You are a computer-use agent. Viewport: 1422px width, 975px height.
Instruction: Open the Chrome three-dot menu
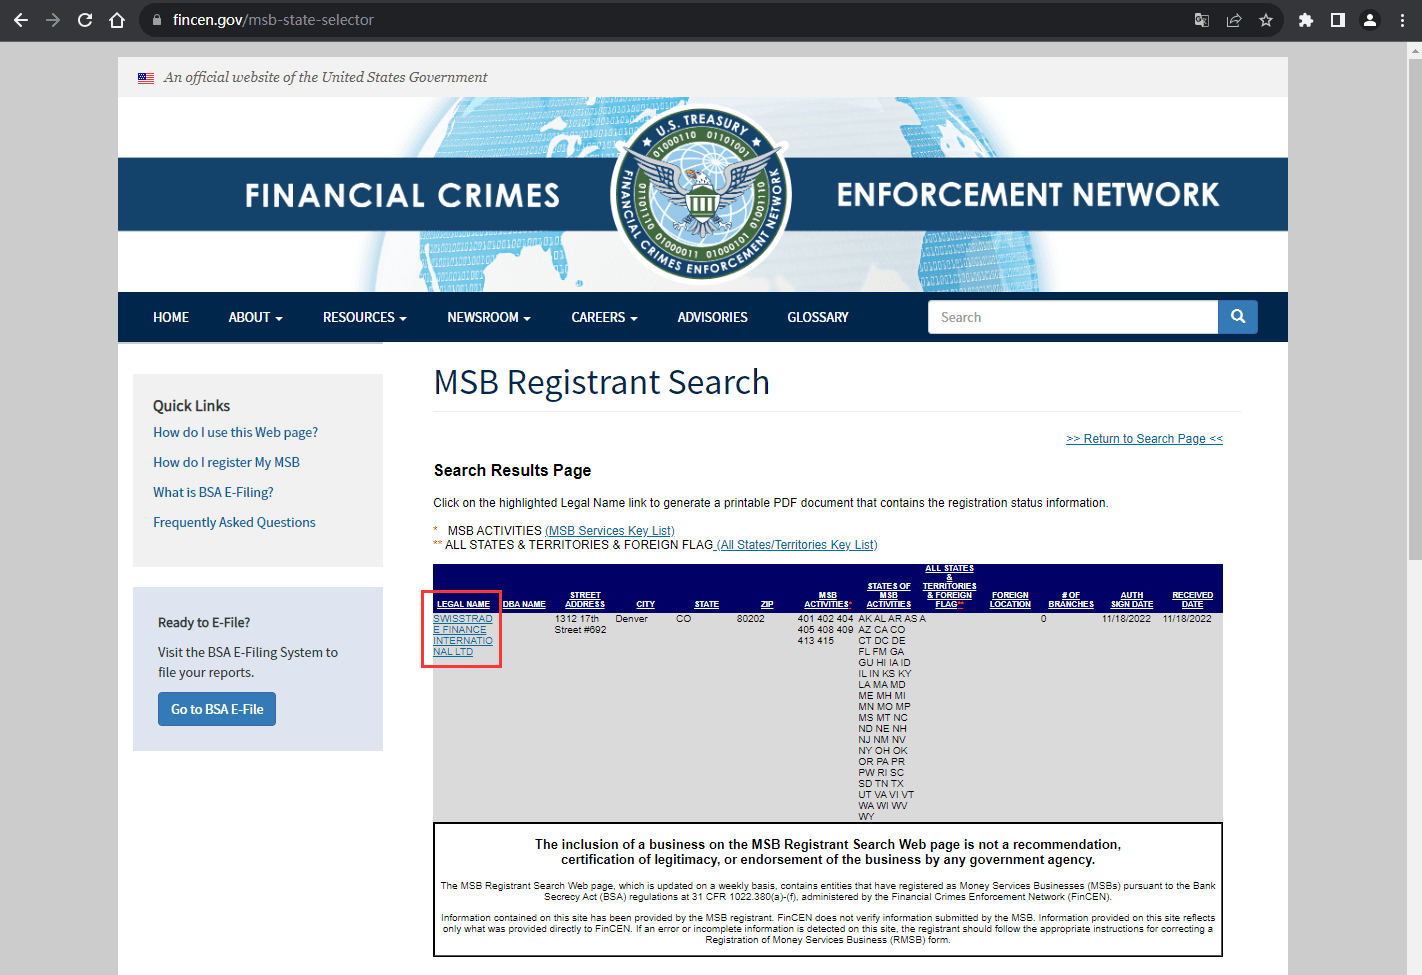point(1402,20)
